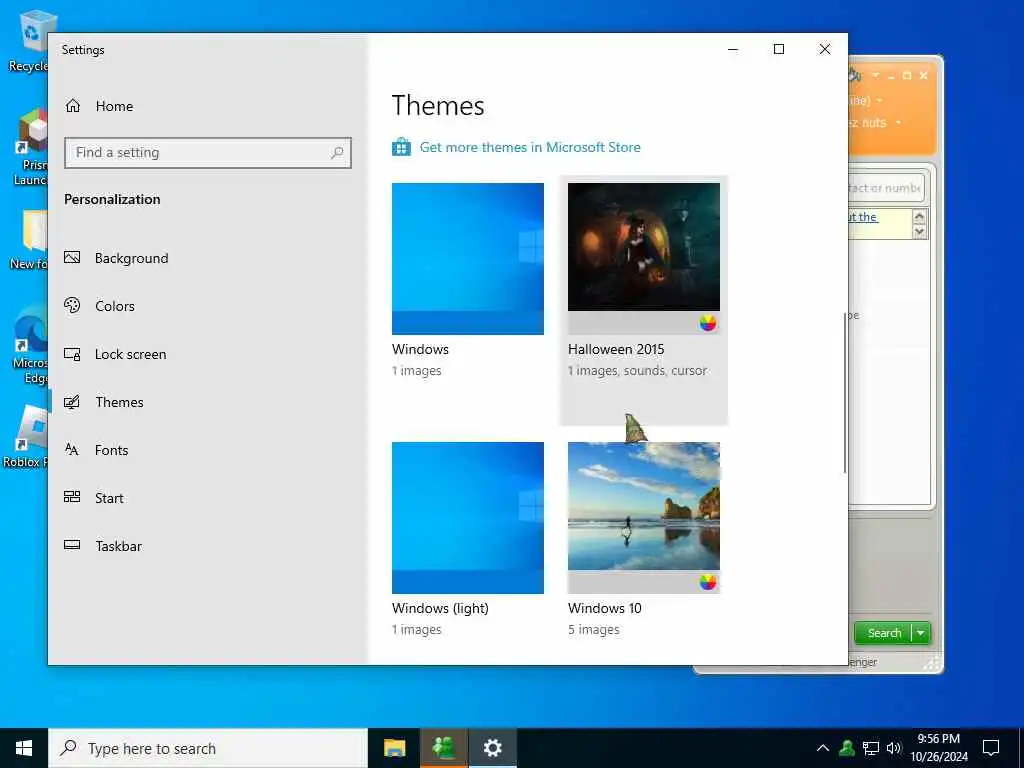Viewport: 1024px width, 768px height.
Task: Maximize the Settings window
Action: [x=778, y=49]
